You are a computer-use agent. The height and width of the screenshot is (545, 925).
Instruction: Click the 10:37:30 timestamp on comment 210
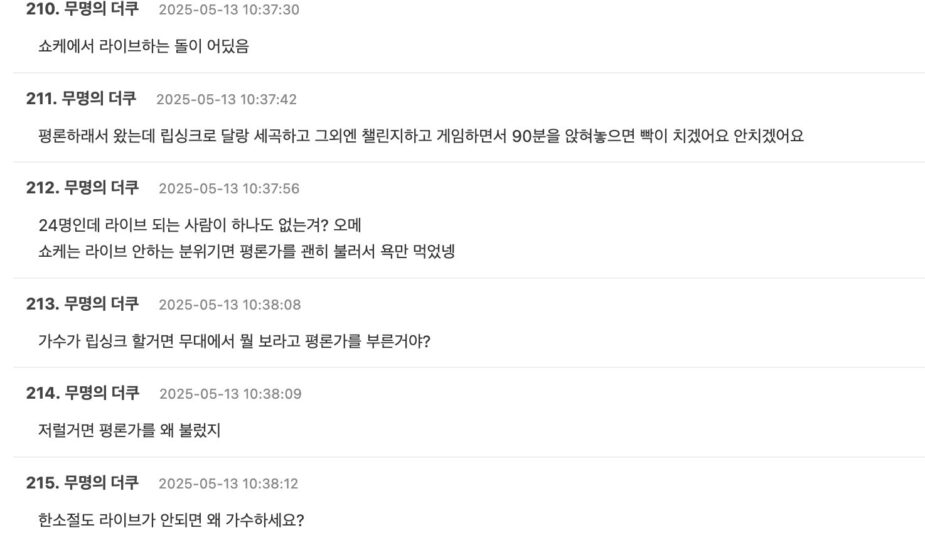pyautogui.click(x=228, y=10)
